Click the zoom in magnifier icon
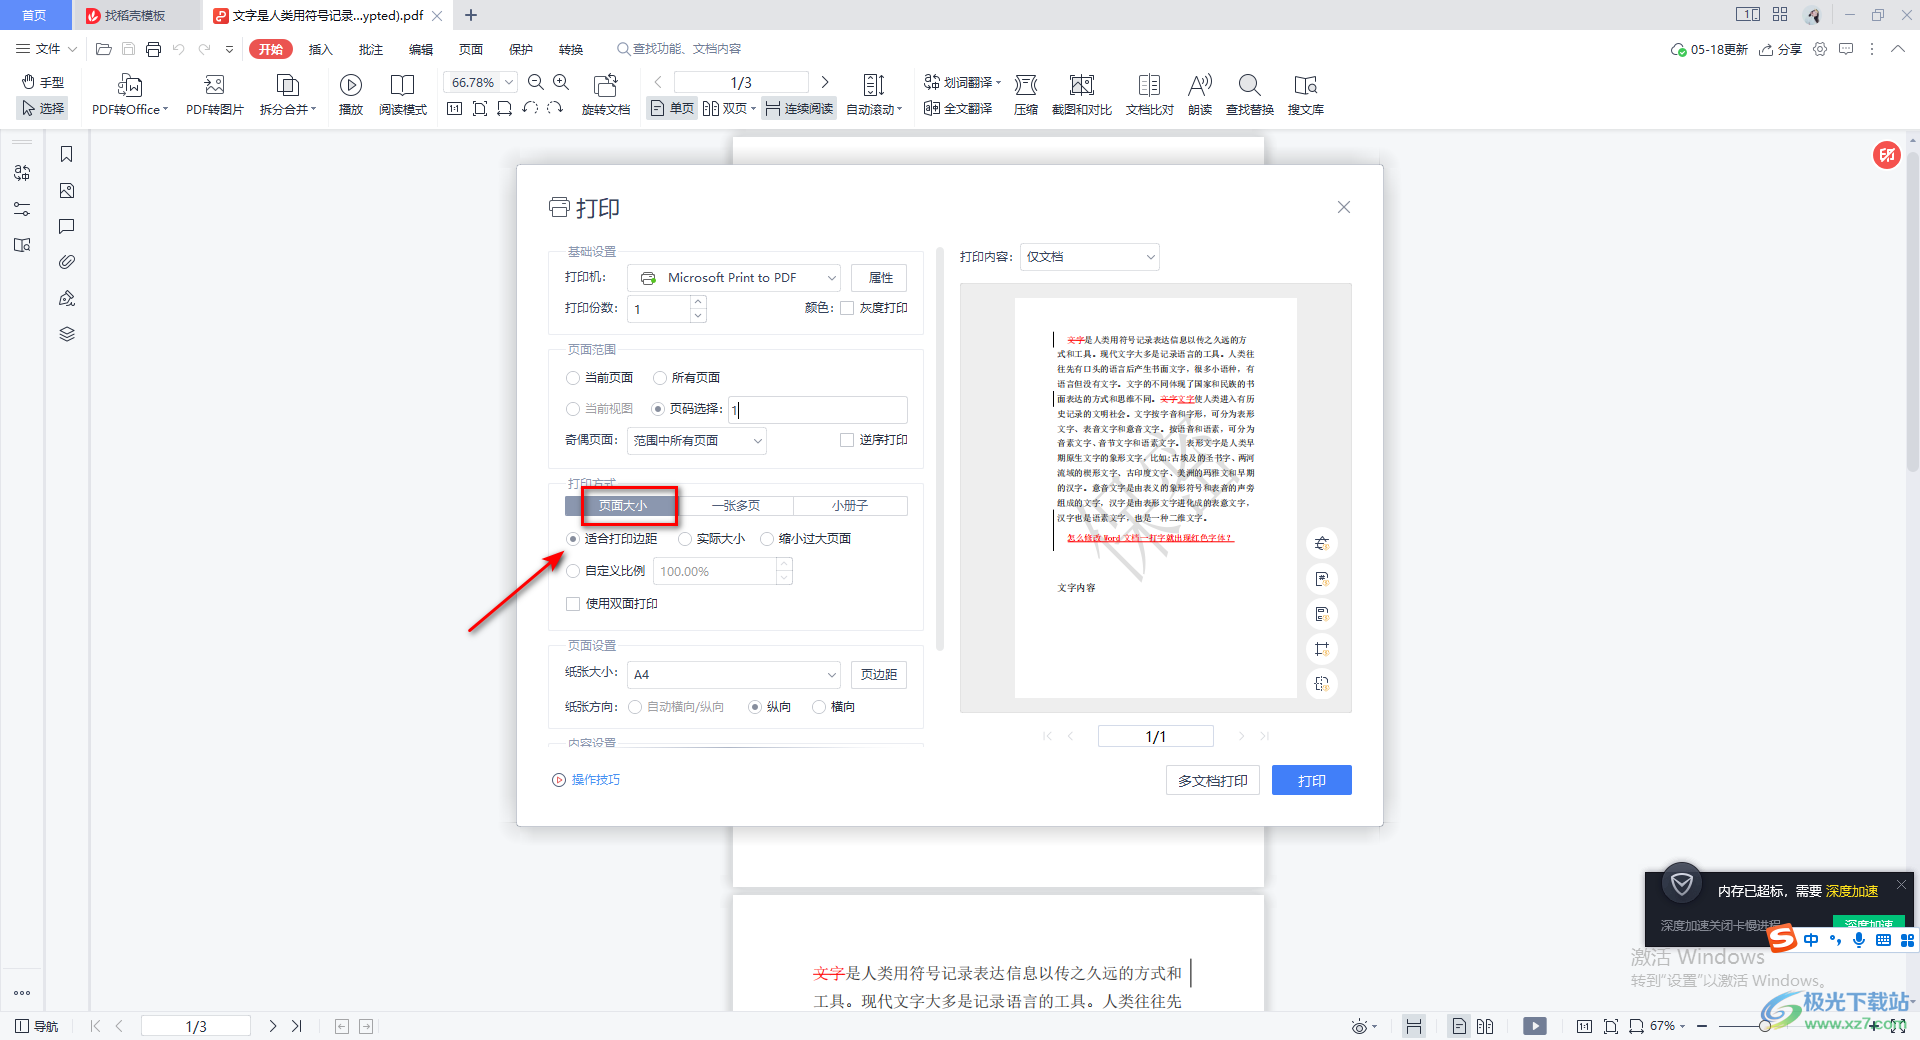This screenshot has height=1040, width=1920. [x=561, y=82]
